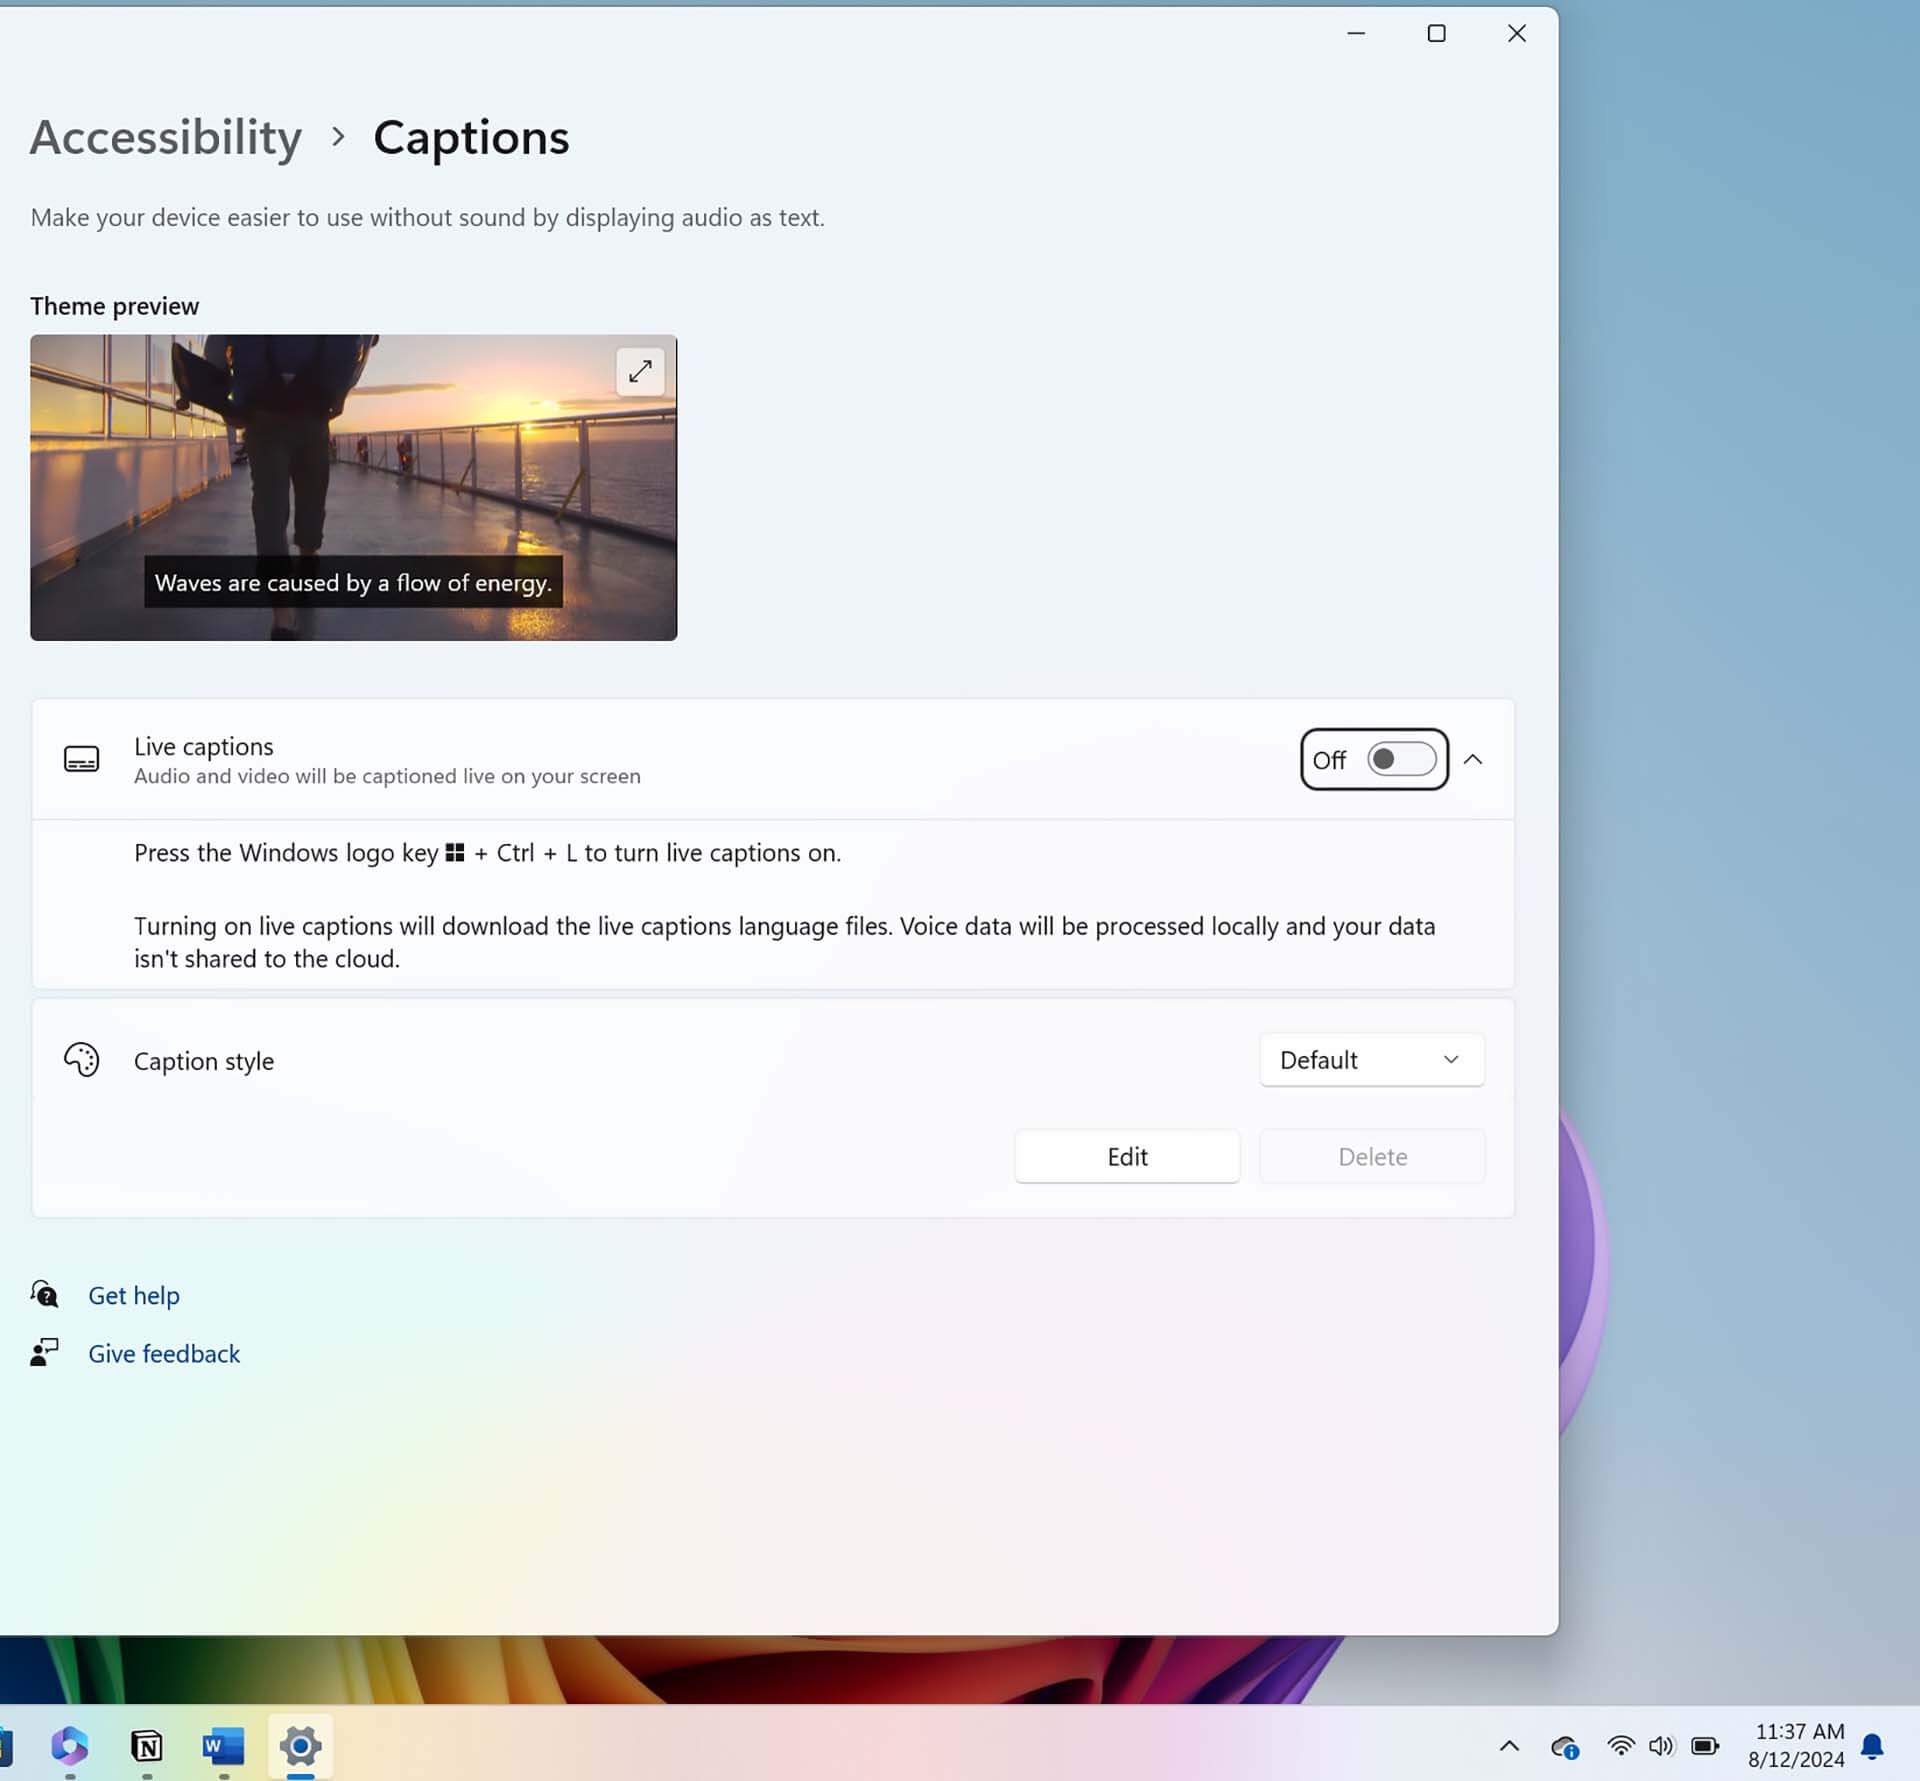
Task: Open Microsoft Word from the taskbar
Action: coord(223,1746)
